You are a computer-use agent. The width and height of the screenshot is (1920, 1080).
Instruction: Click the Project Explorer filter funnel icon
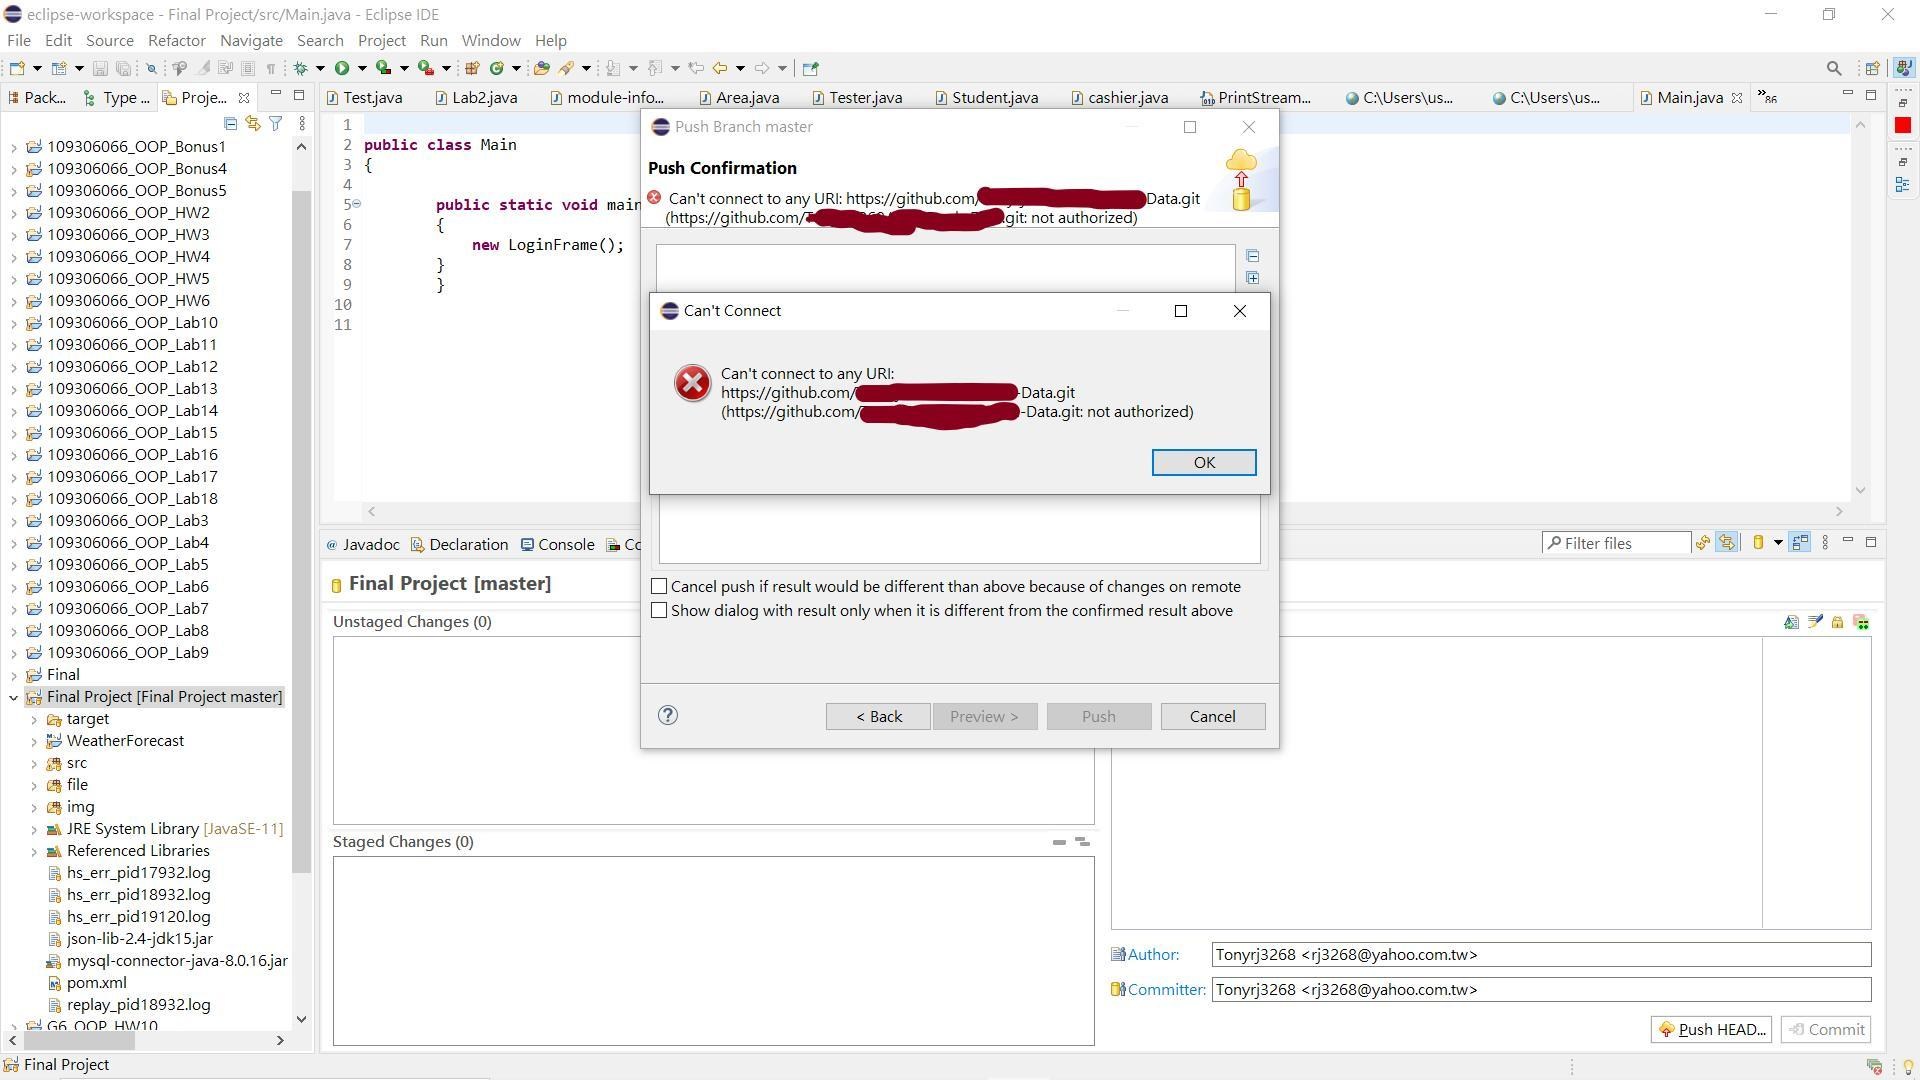[275, 123]
